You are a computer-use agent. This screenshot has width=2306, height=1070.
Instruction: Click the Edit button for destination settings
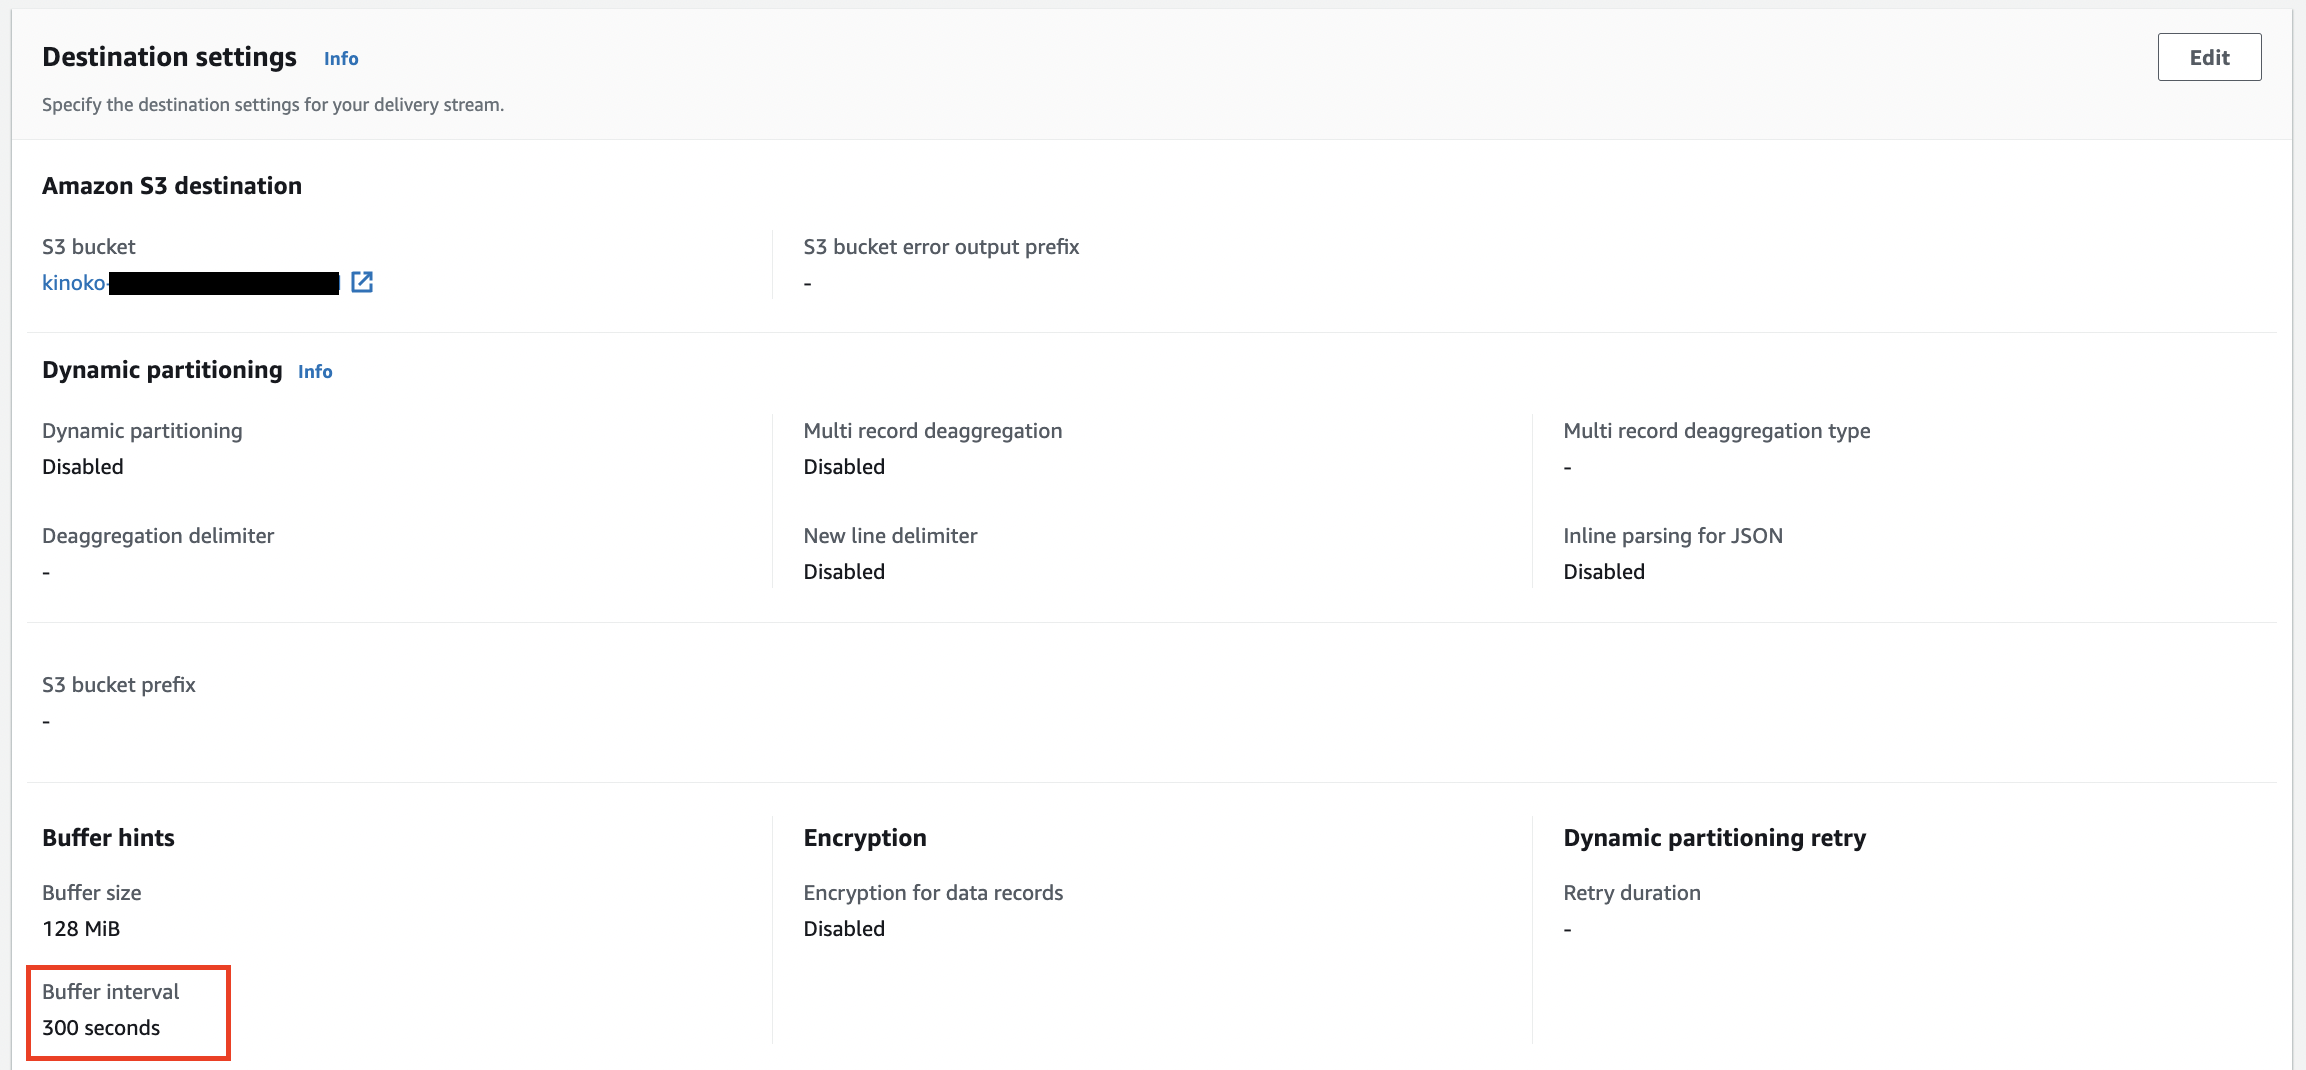[2208, 58]
